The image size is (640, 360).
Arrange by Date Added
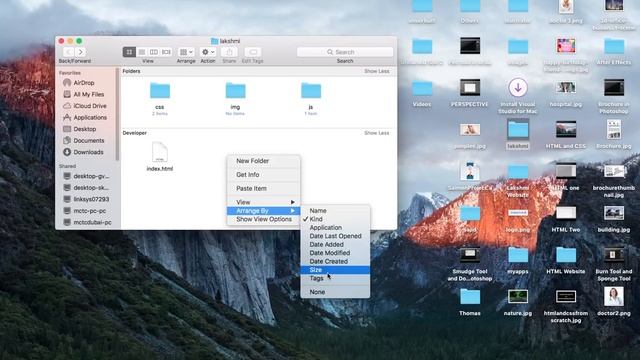pyautogui.click(x=335, y=244)
